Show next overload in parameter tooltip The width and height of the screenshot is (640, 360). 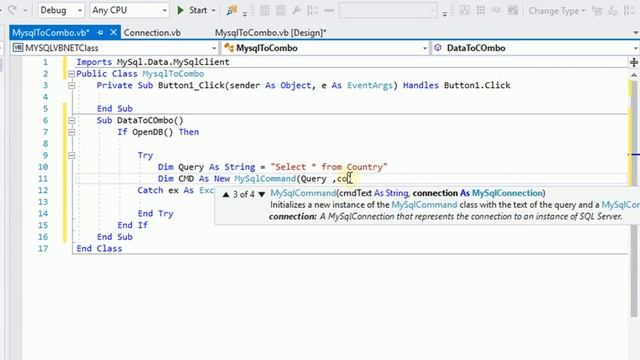pyautogui.click(x=262, y=194)
